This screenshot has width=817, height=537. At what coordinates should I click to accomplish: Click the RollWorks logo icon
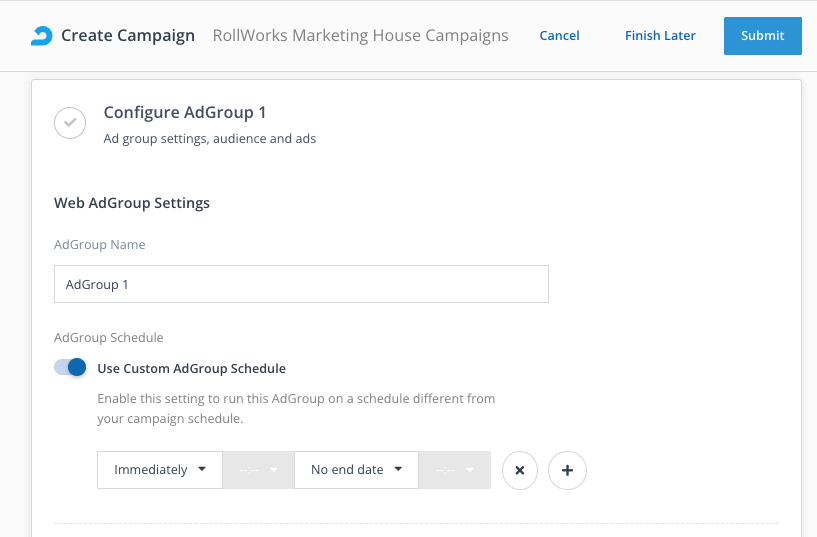click(41, 36)
